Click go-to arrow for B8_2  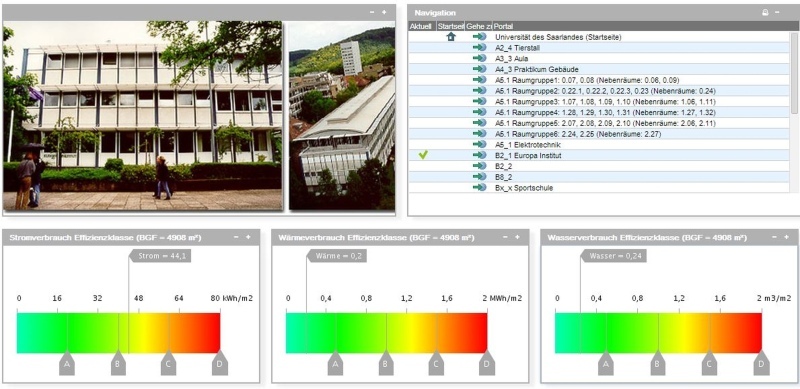point(479,177)
